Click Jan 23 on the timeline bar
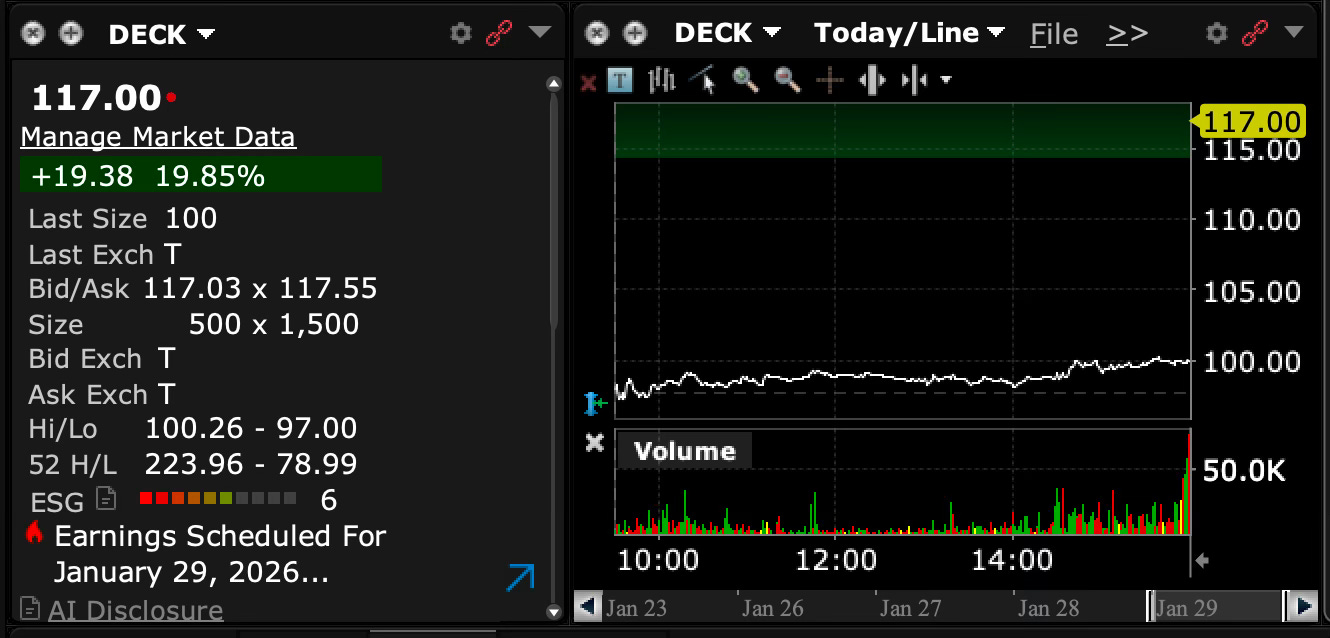 click(636, 607)
